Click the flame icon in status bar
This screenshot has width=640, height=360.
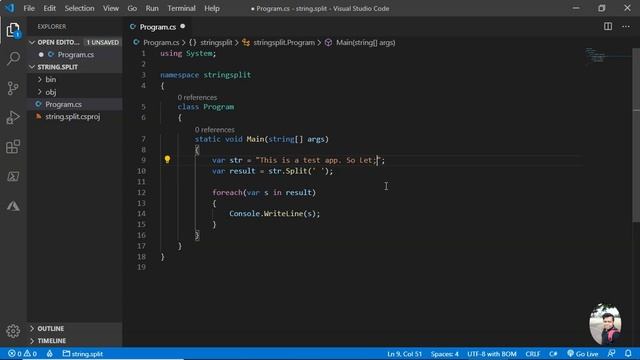click(x=49, y=354)
